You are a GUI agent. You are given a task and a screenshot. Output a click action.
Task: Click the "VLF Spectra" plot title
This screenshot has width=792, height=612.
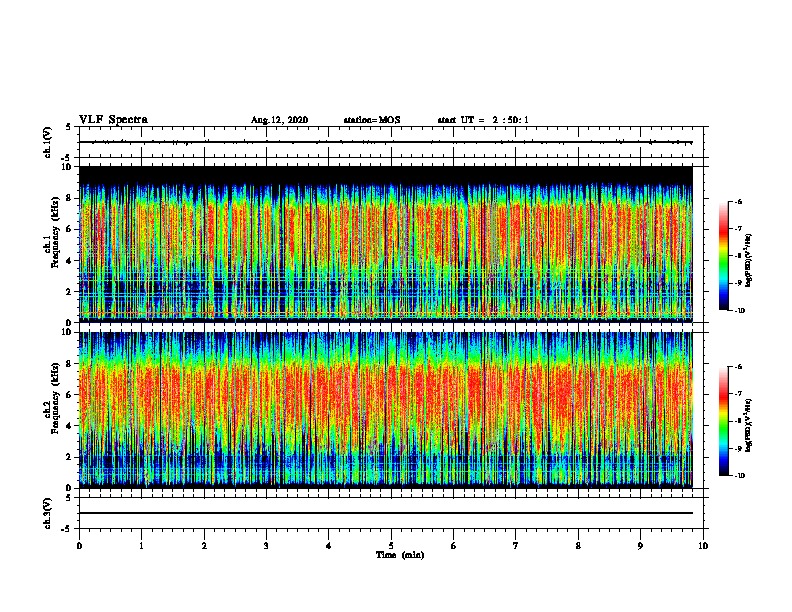click(x=113, y=120)
